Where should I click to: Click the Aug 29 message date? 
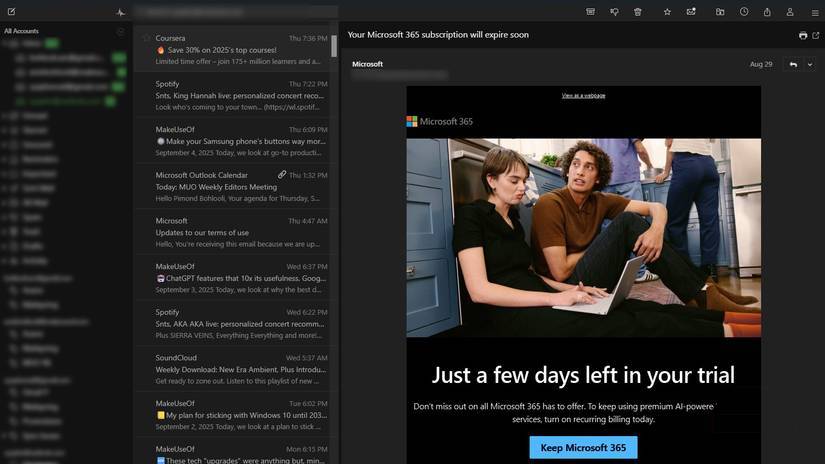[761, 64]
